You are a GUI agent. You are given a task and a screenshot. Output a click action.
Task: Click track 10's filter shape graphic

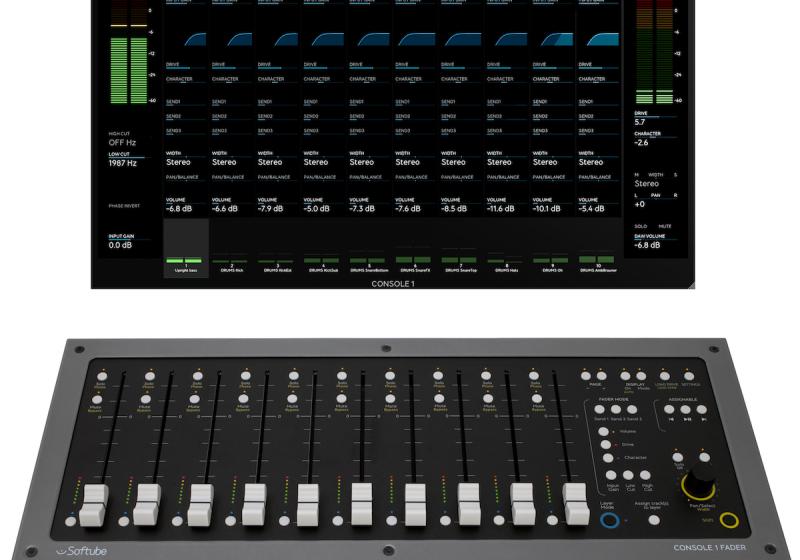pos(603,40)
